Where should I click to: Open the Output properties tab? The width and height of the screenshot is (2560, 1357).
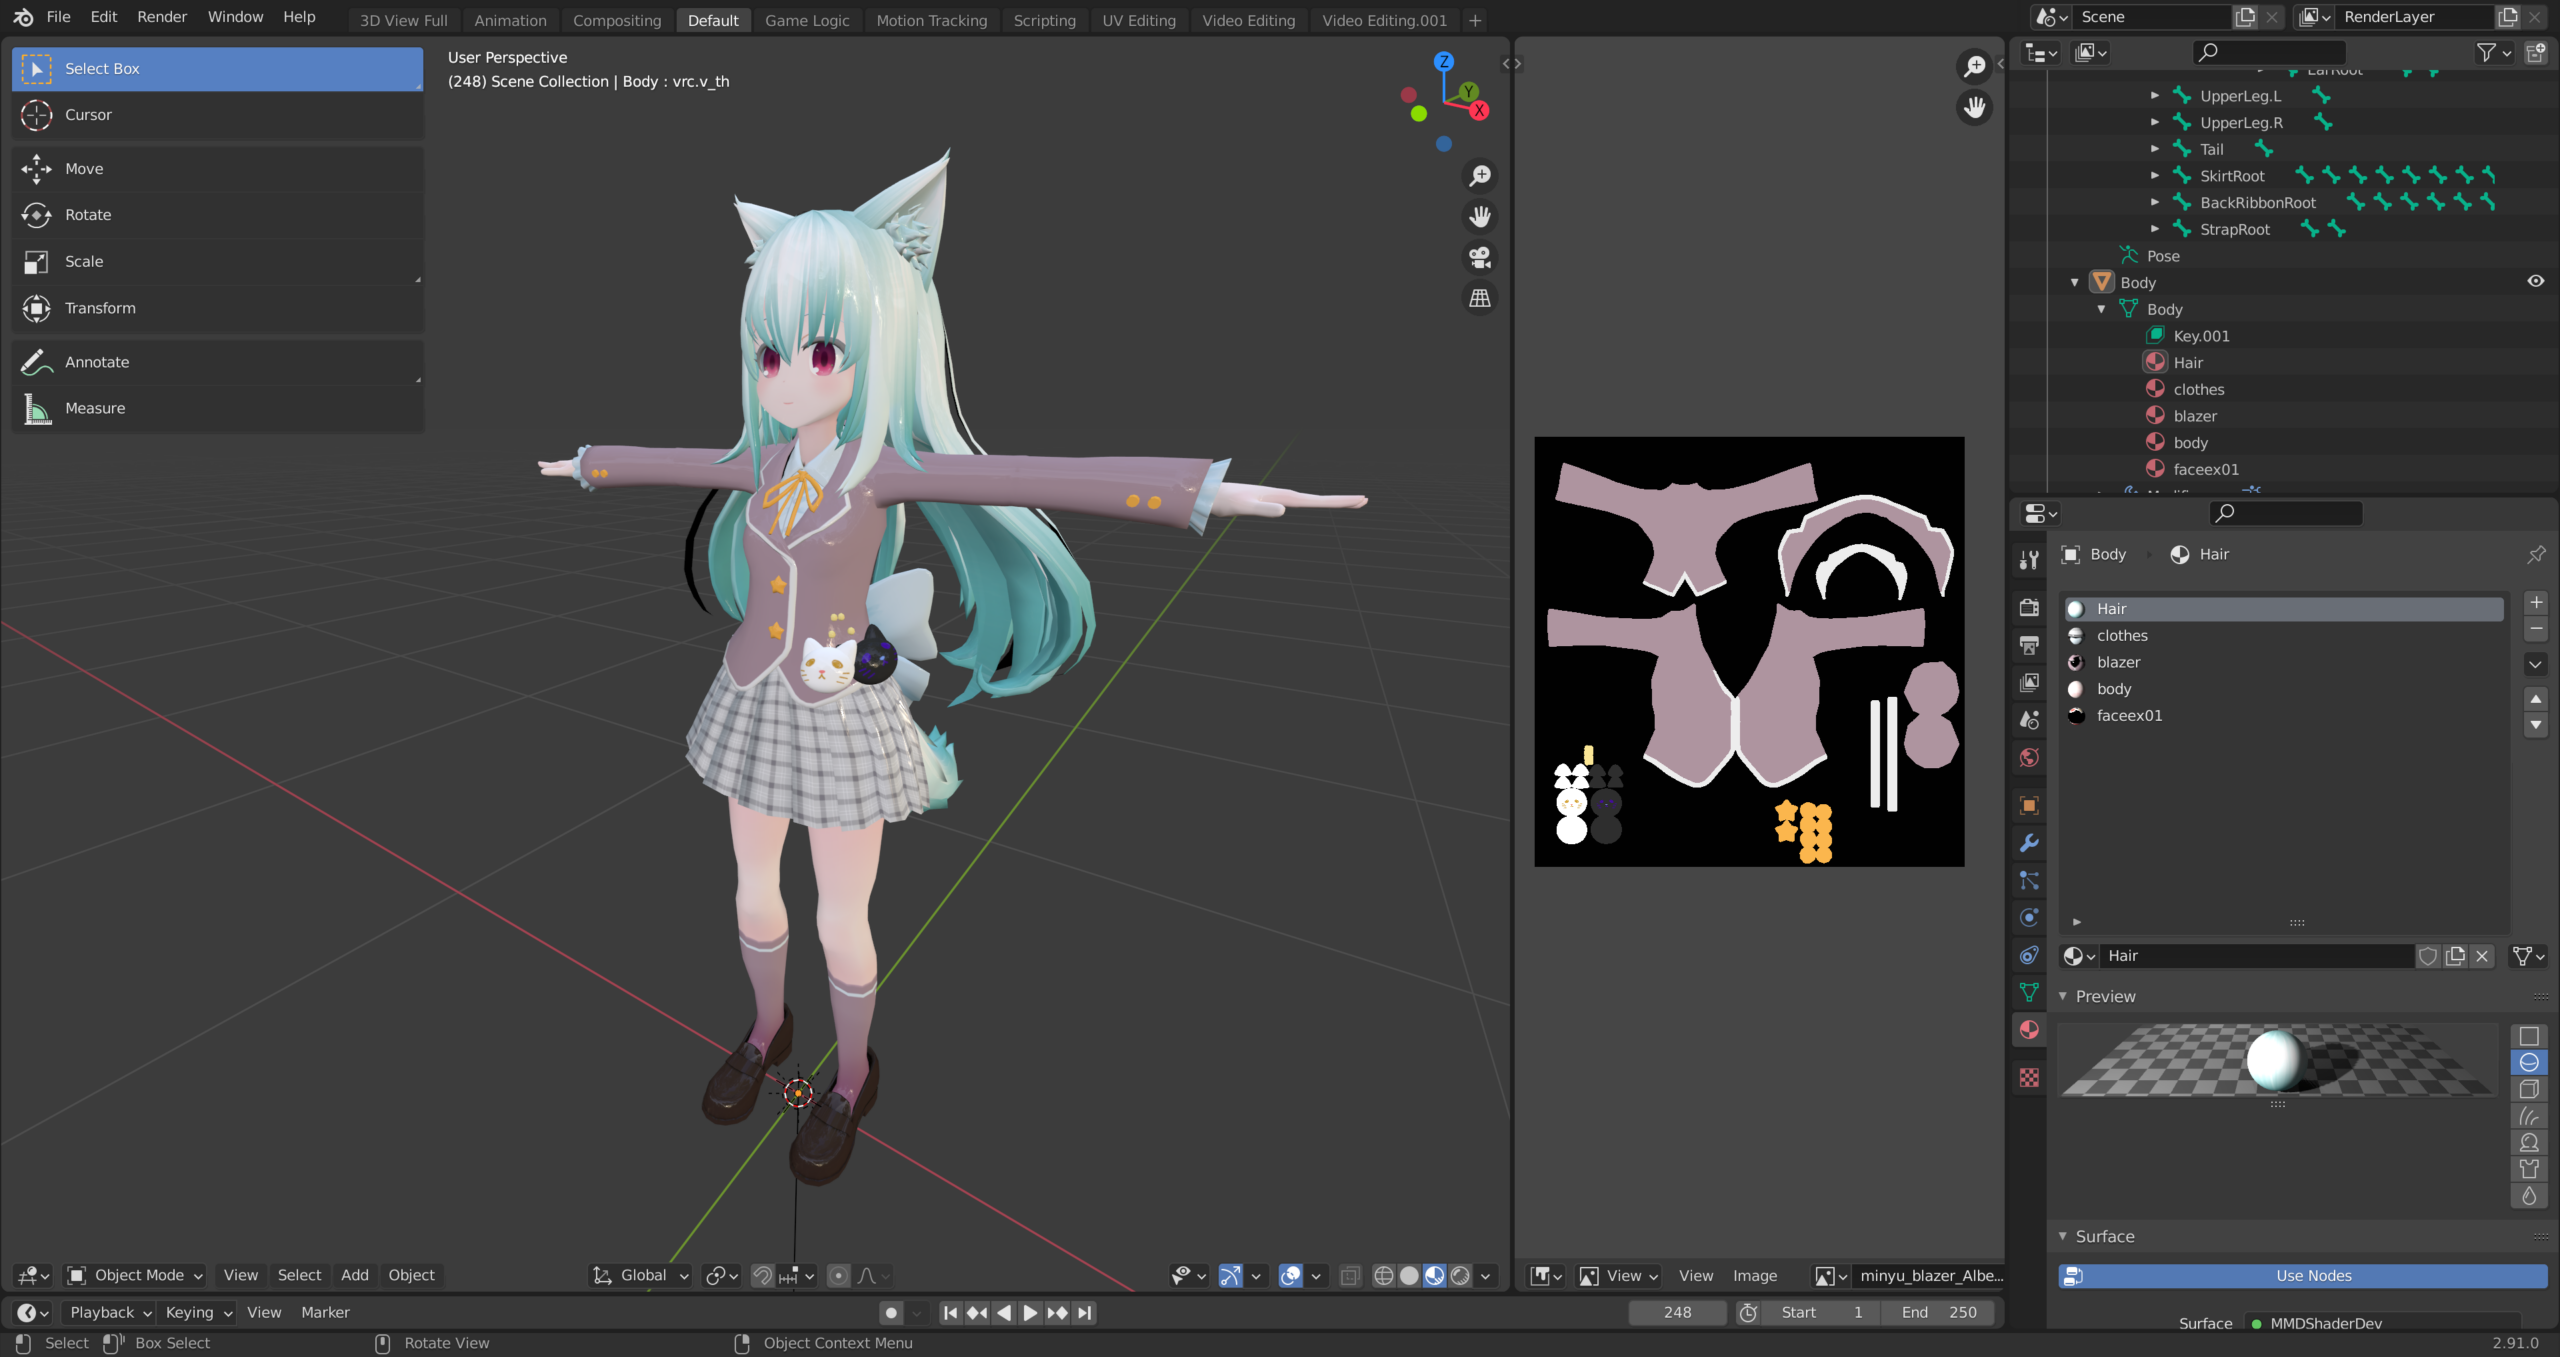tap(2029, 645)
